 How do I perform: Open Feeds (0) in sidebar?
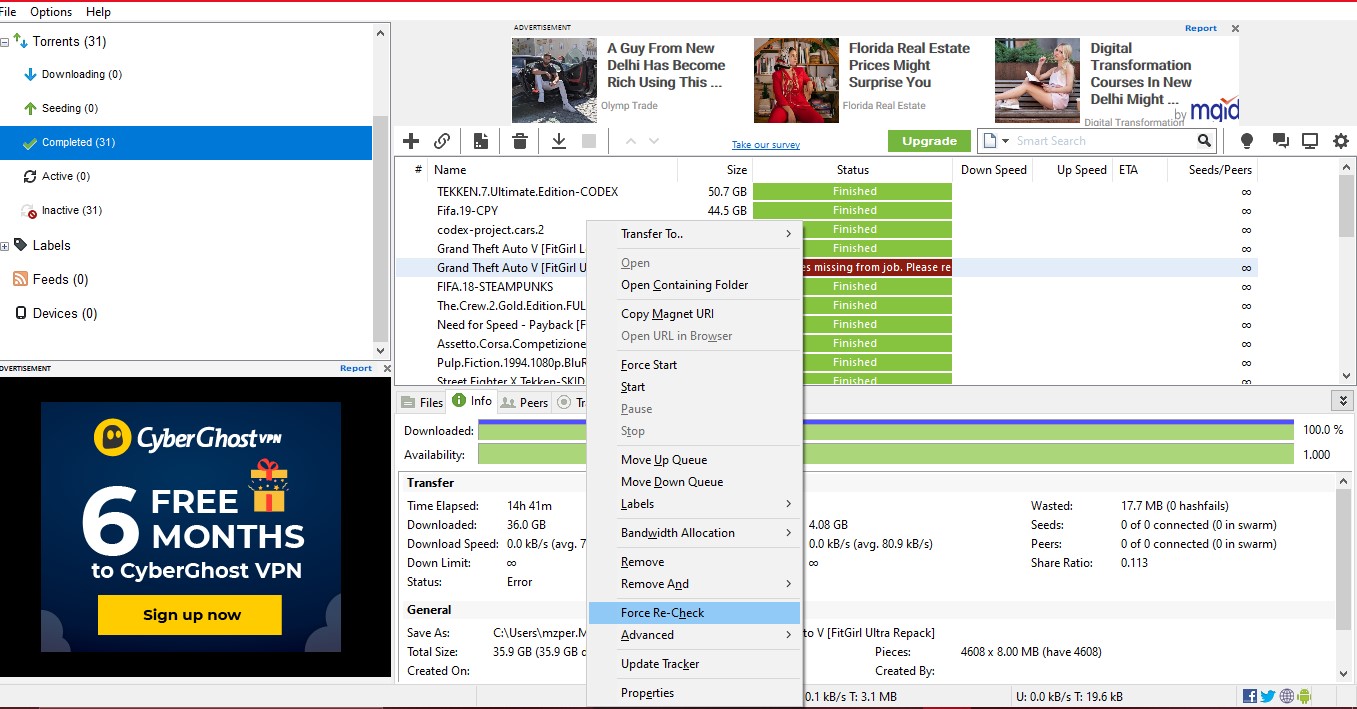pyautogui.click(x=60, y=280)
